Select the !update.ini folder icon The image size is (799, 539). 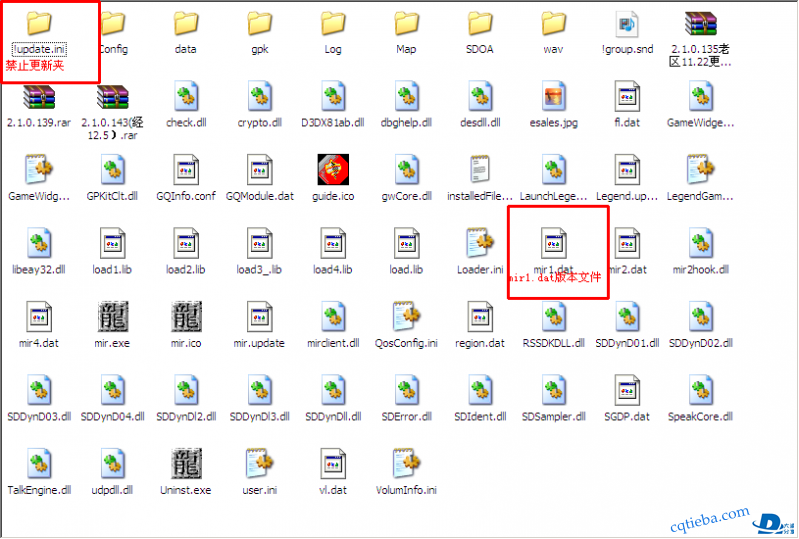tap(39, 23)
